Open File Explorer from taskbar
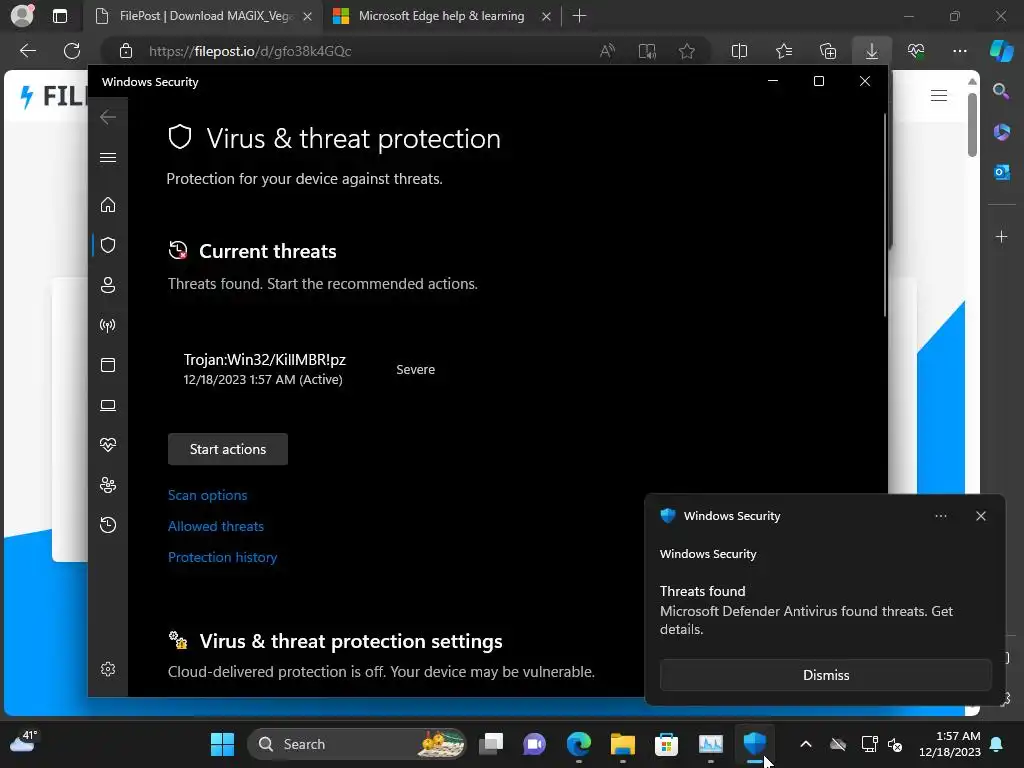 coord(622,744)
